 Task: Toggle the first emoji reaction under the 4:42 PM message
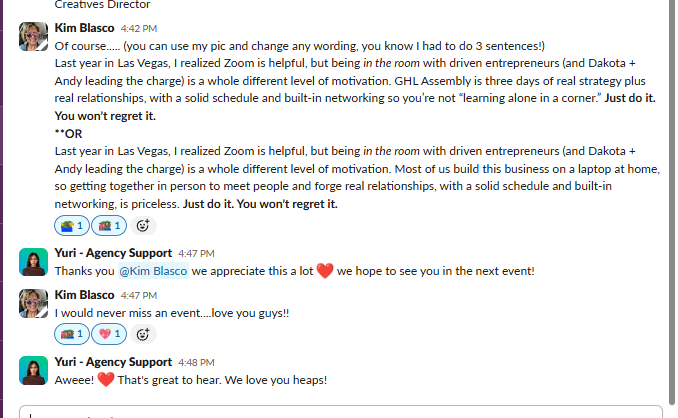(x=70, y=225)
